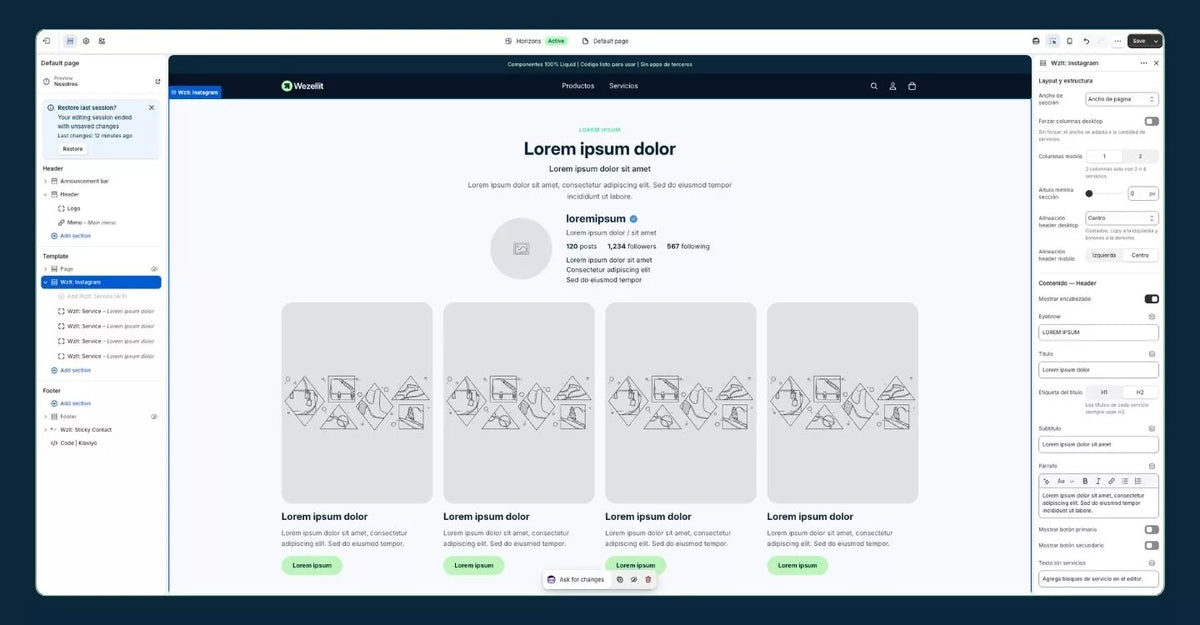This screenshot has height=625, width=1200.
Task: Apply italic in Párrafo editor
Action: coord(1098,481)
